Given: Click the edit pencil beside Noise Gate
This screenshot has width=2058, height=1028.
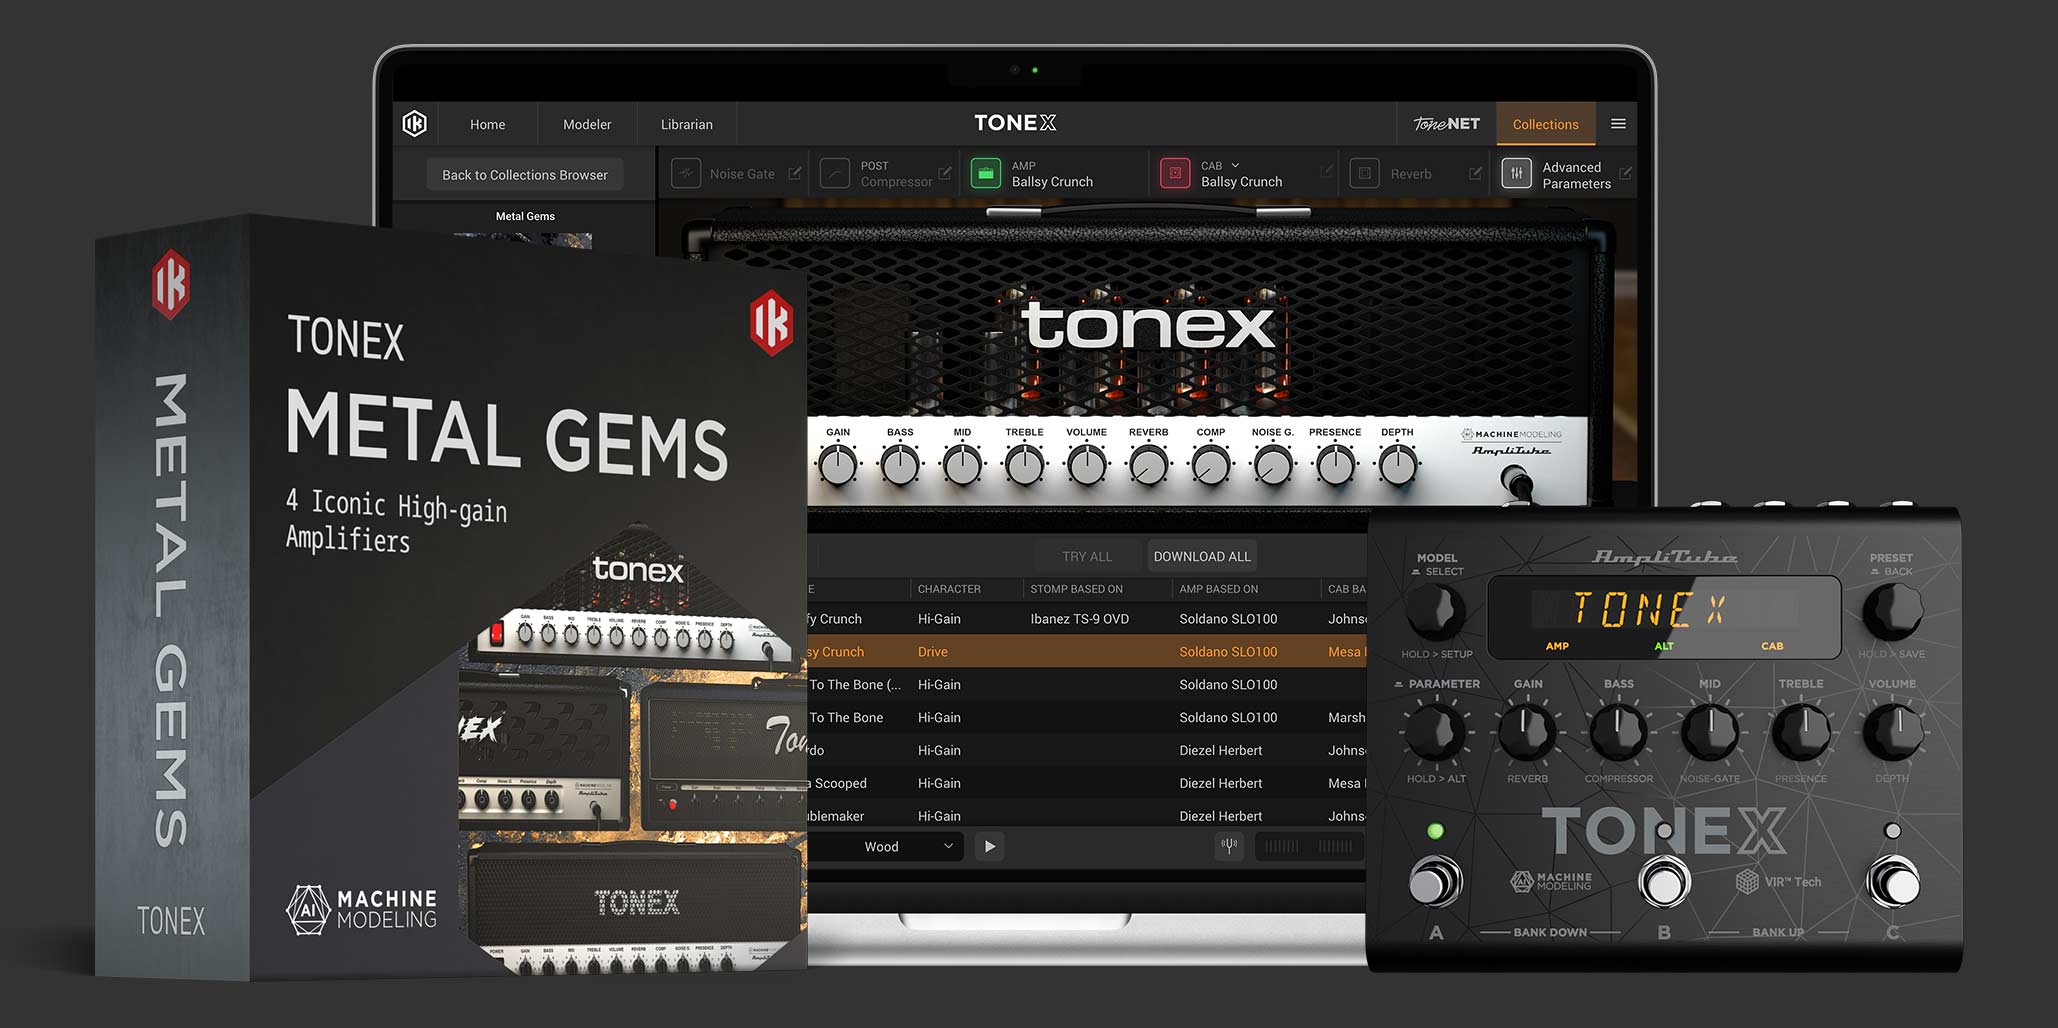Looking at the screenshot, I should (x=793, y=173).
